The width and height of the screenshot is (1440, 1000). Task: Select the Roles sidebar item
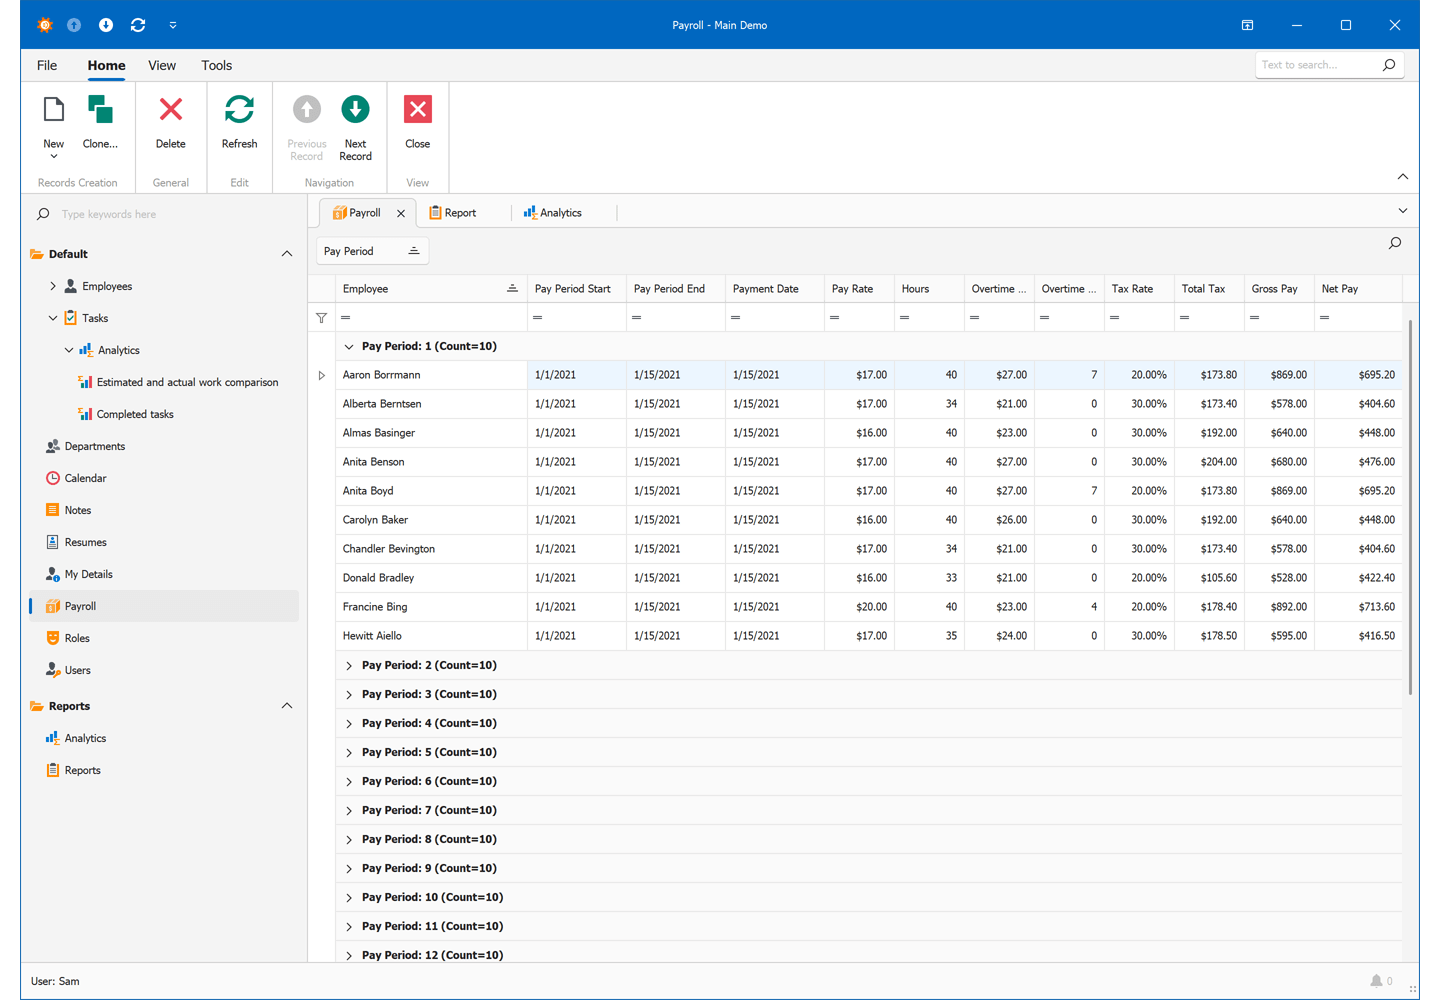(x=76, y=637)
